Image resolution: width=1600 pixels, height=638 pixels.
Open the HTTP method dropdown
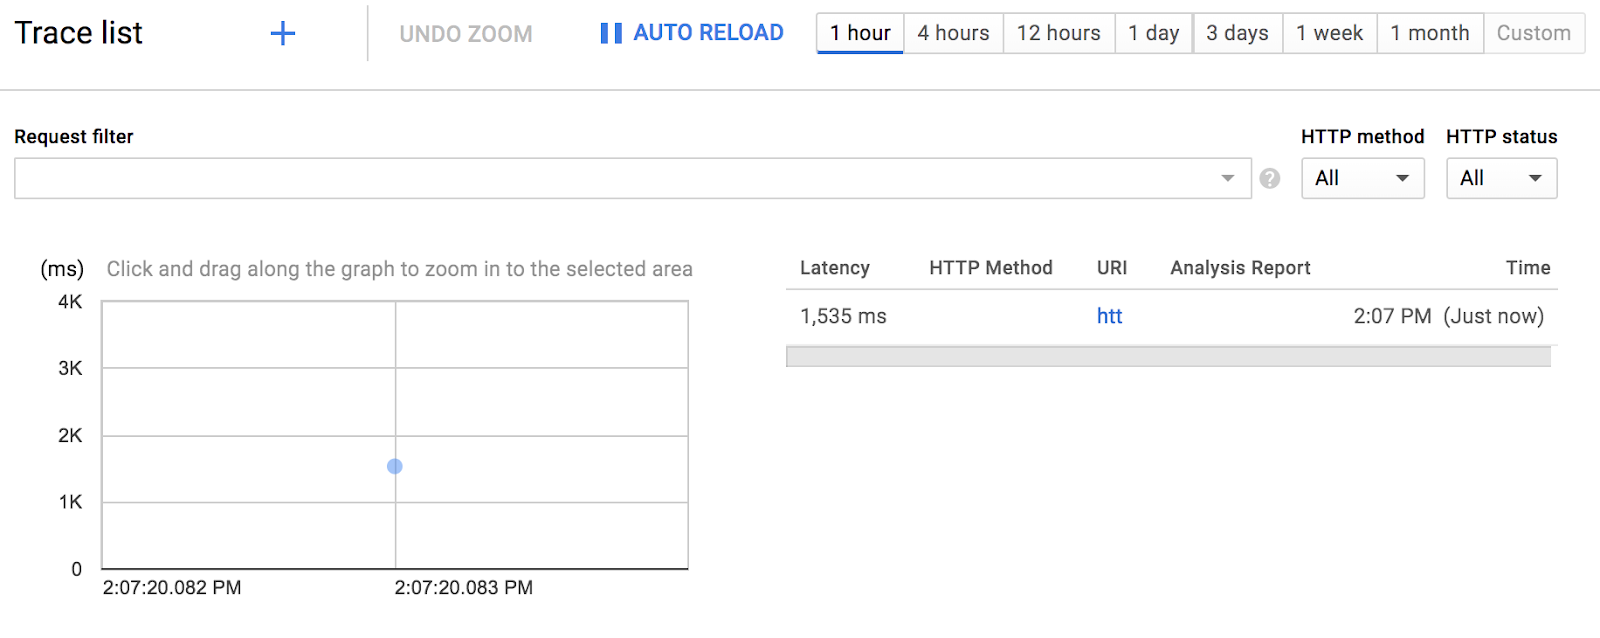(x=1362, y=178)
